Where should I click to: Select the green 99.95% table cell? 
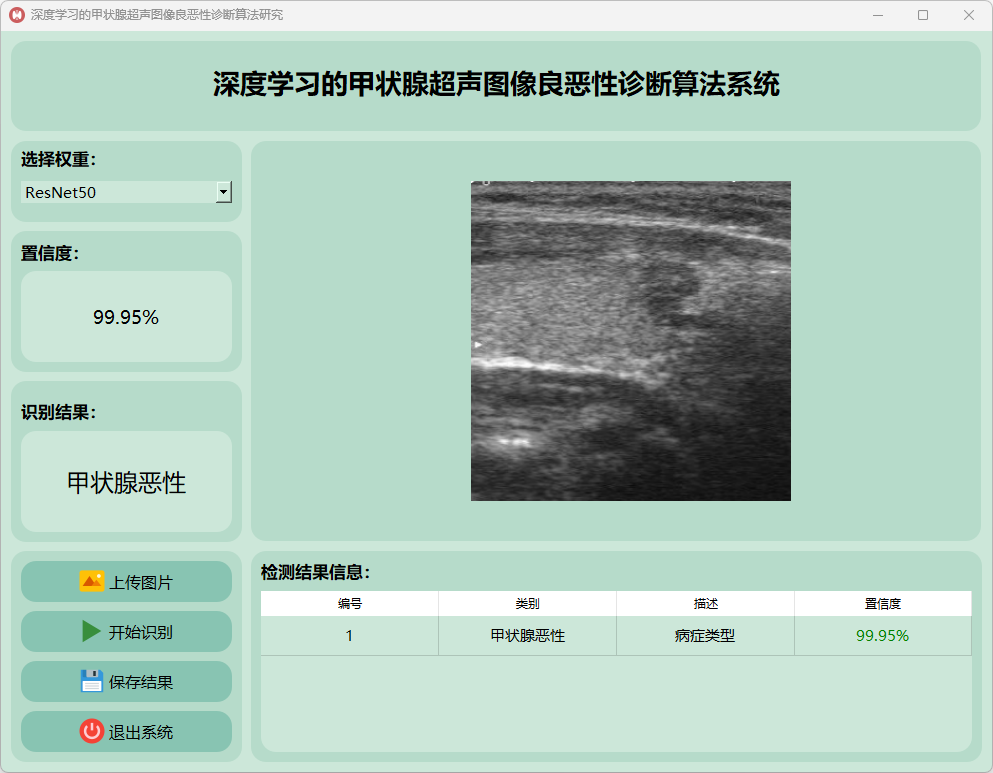coord(882,636)
